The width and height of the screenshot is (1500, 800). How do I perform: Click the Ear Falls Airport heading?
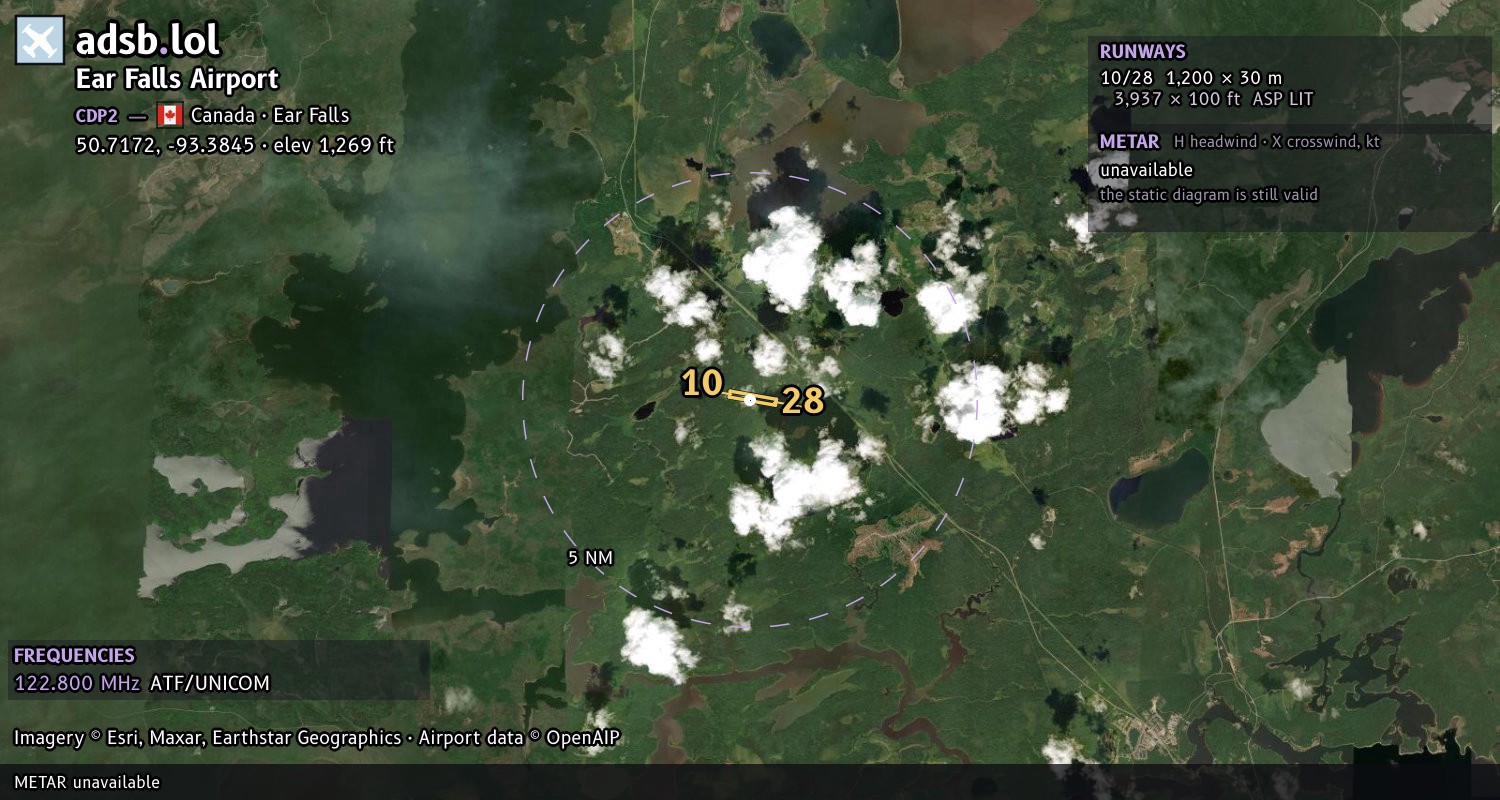click(x=177, y=79)
